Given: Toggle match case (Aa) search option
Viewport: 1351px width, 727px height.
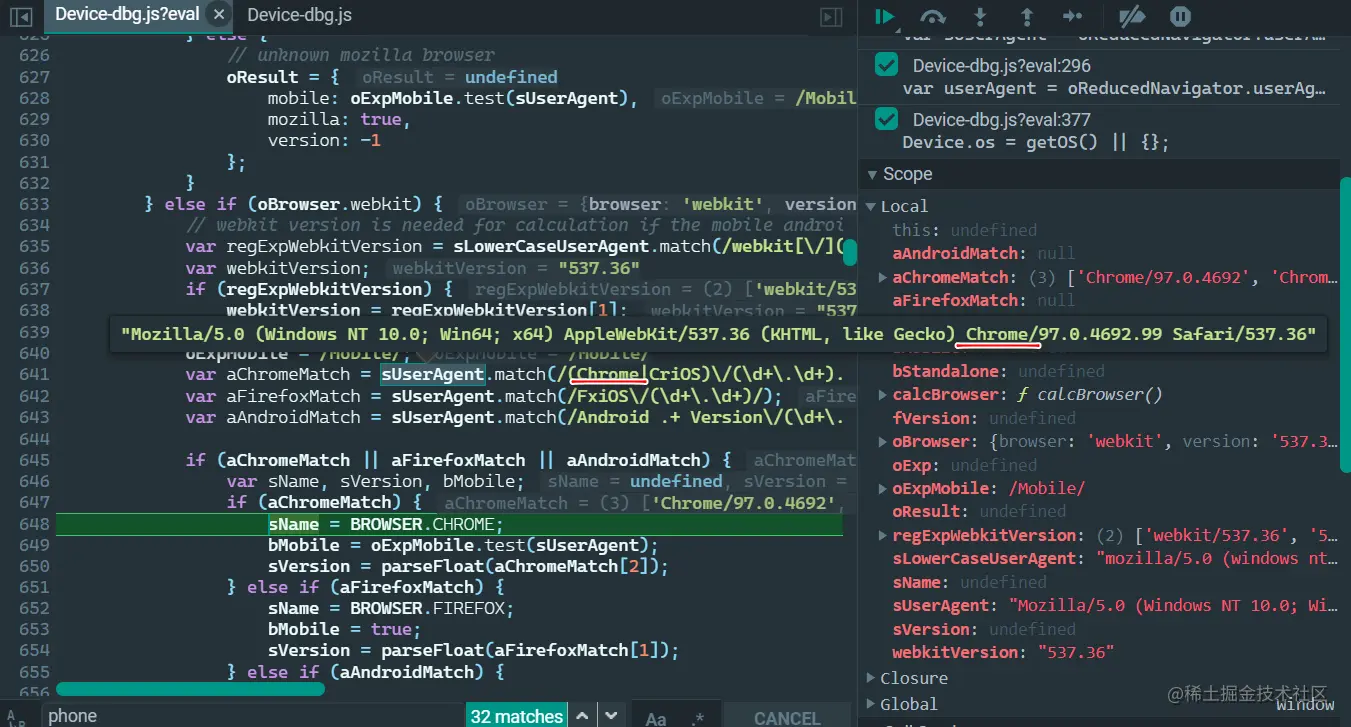Looking at the screenshot, I should click(656, 717).
